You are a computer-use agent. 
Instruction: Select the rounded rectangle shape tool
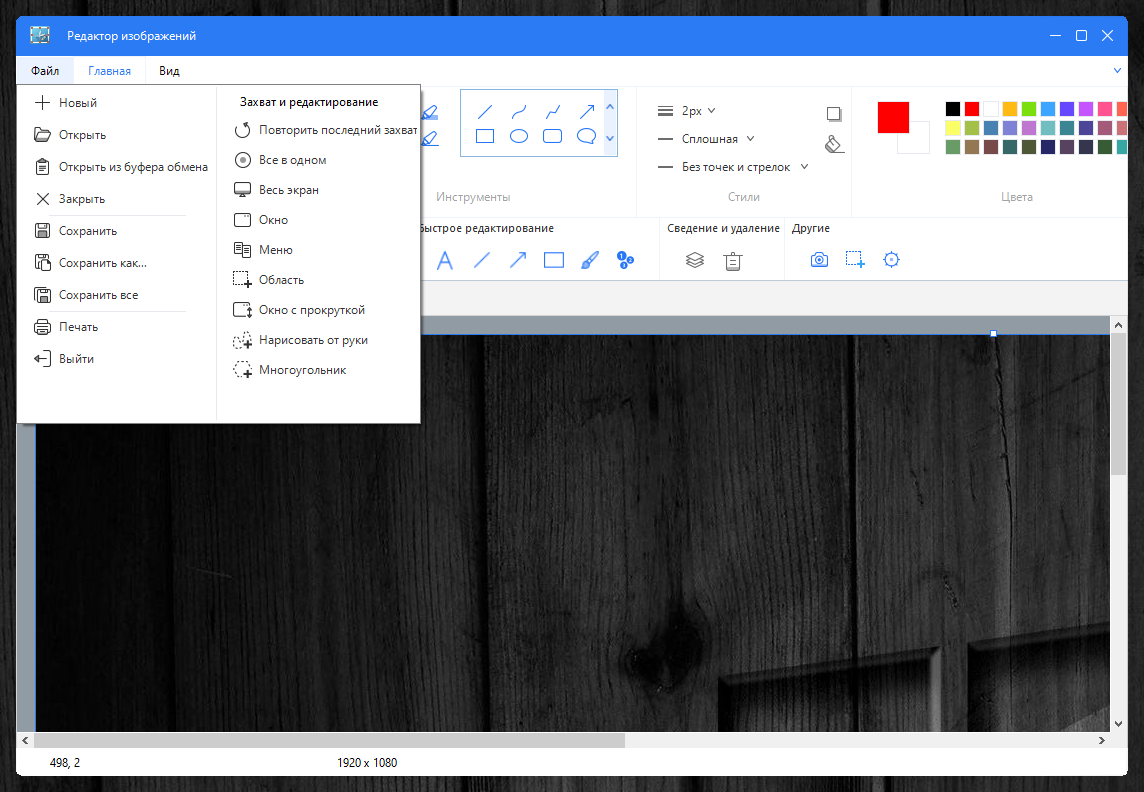(x=553, y=136)
